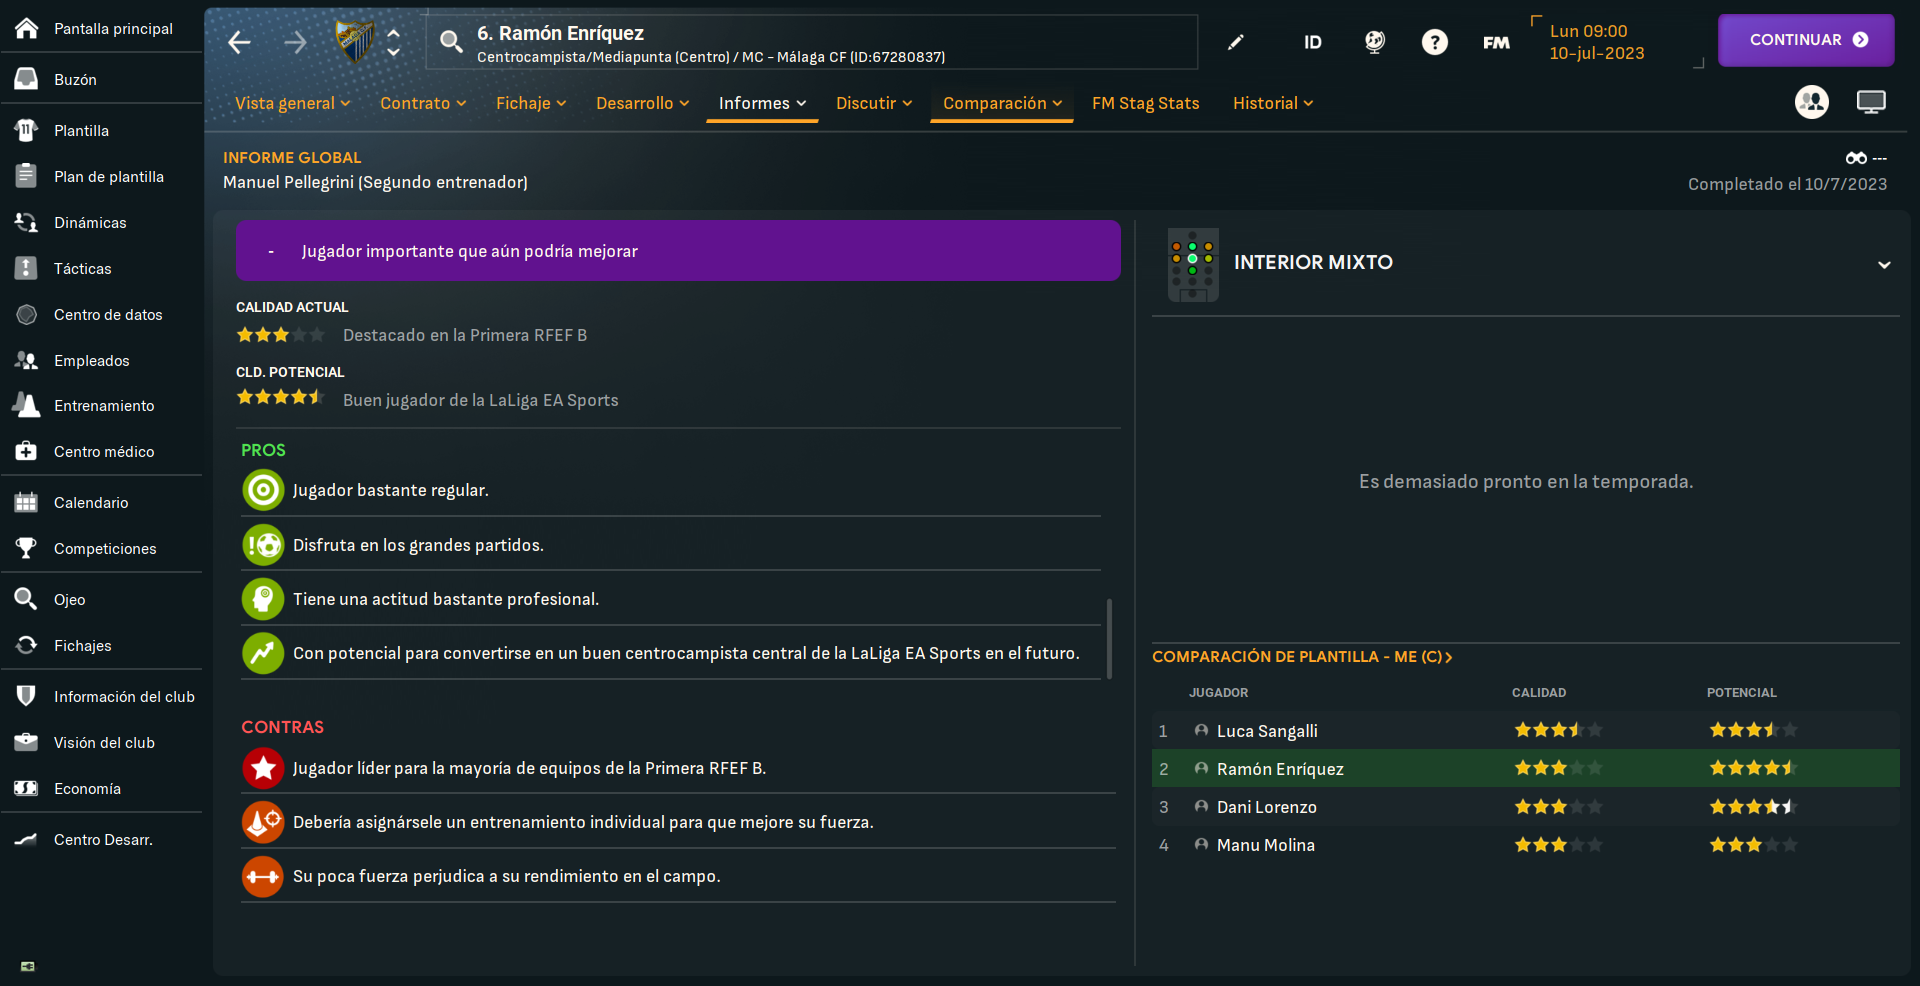Step through players with up/down arrows

coord(394,42)
